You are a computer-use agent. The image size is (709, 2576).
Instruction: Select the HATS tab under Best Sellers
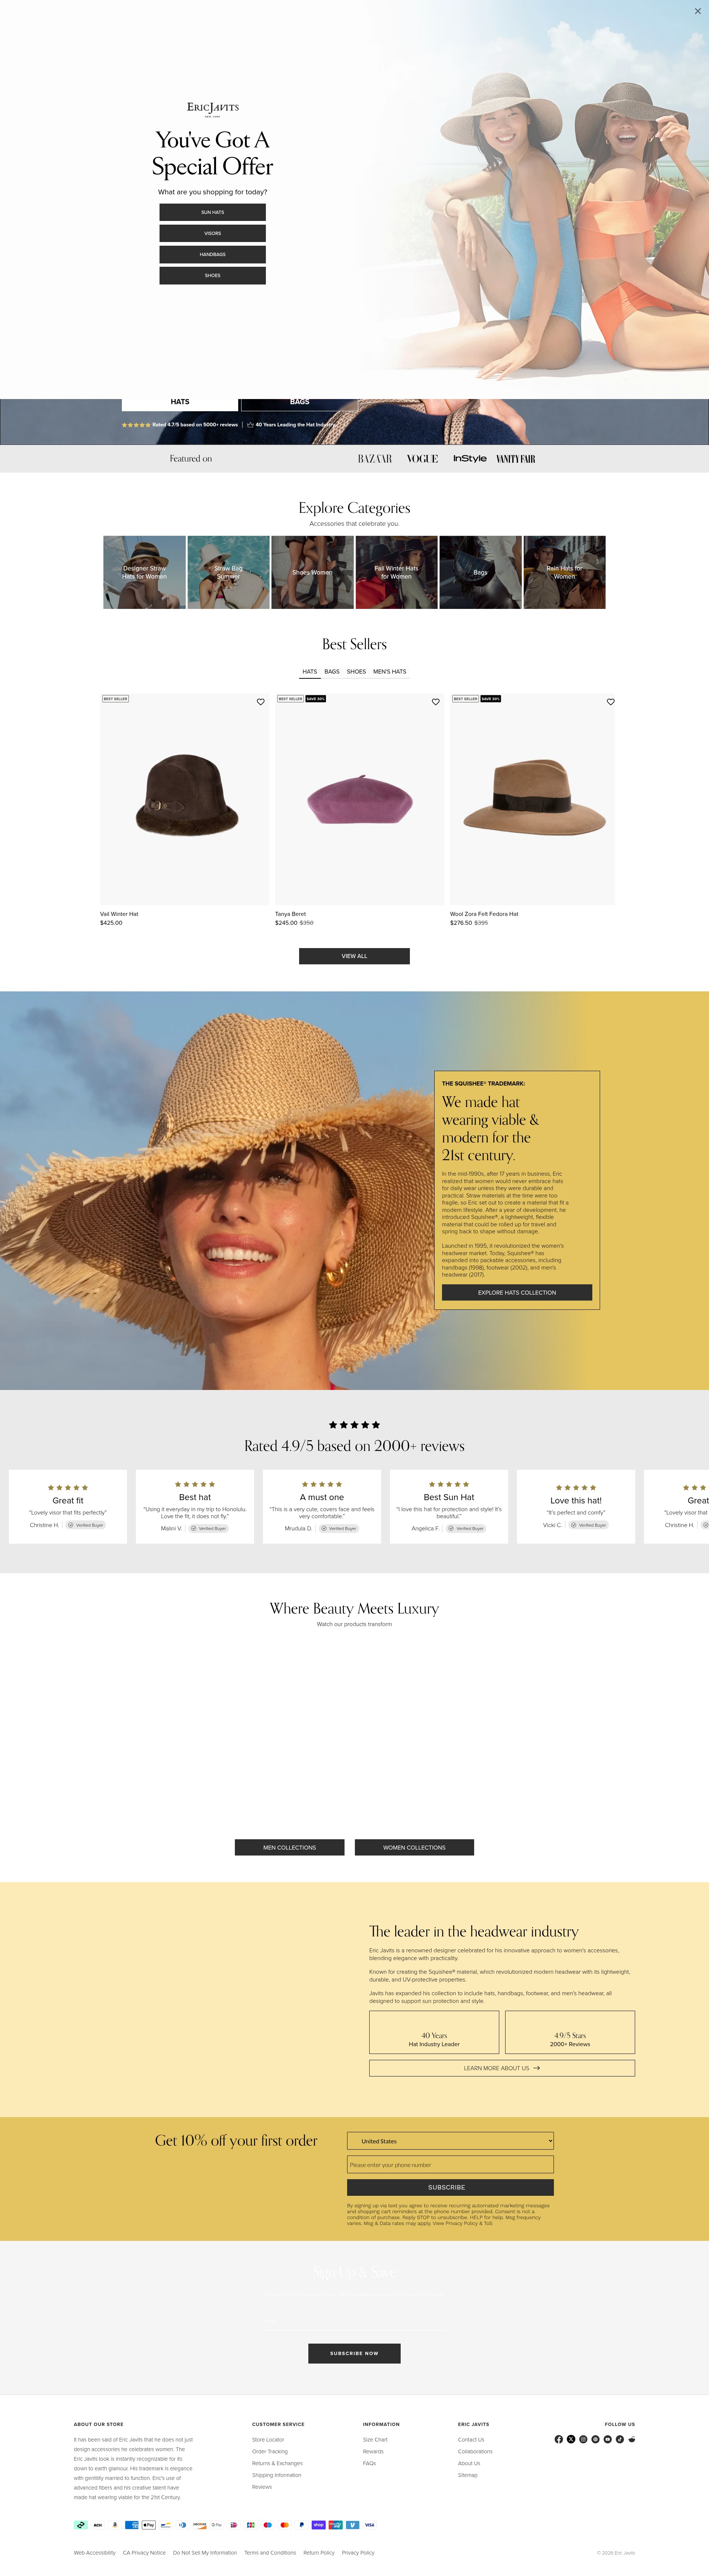(x=310, y=672)
